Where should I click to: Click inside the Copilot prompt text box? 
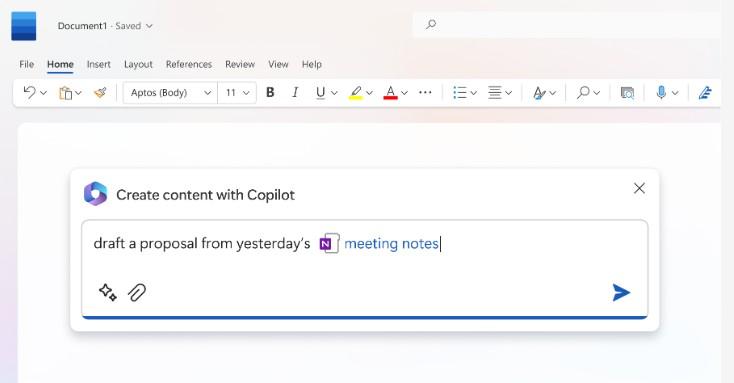pos(365,269)
